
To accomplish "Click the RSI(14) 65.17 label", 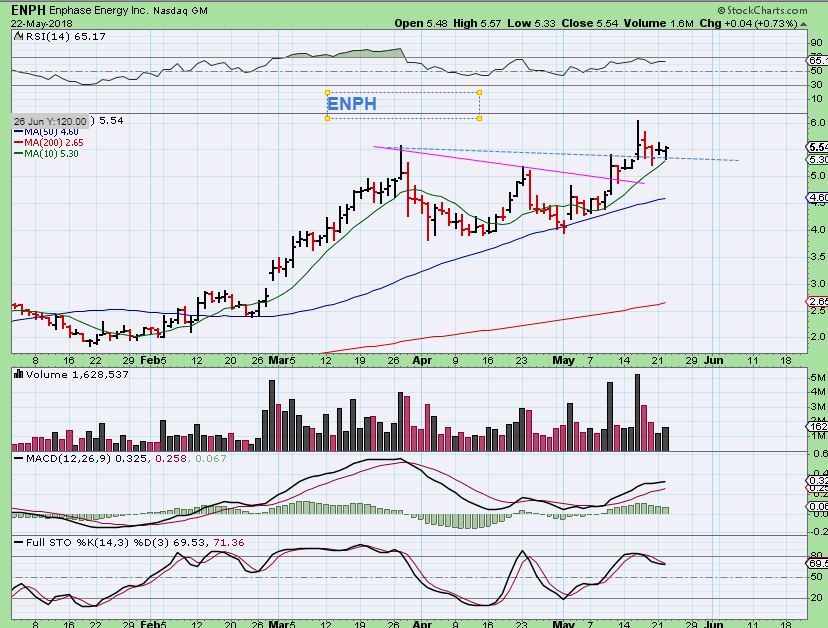I will [x=65, y=36].
